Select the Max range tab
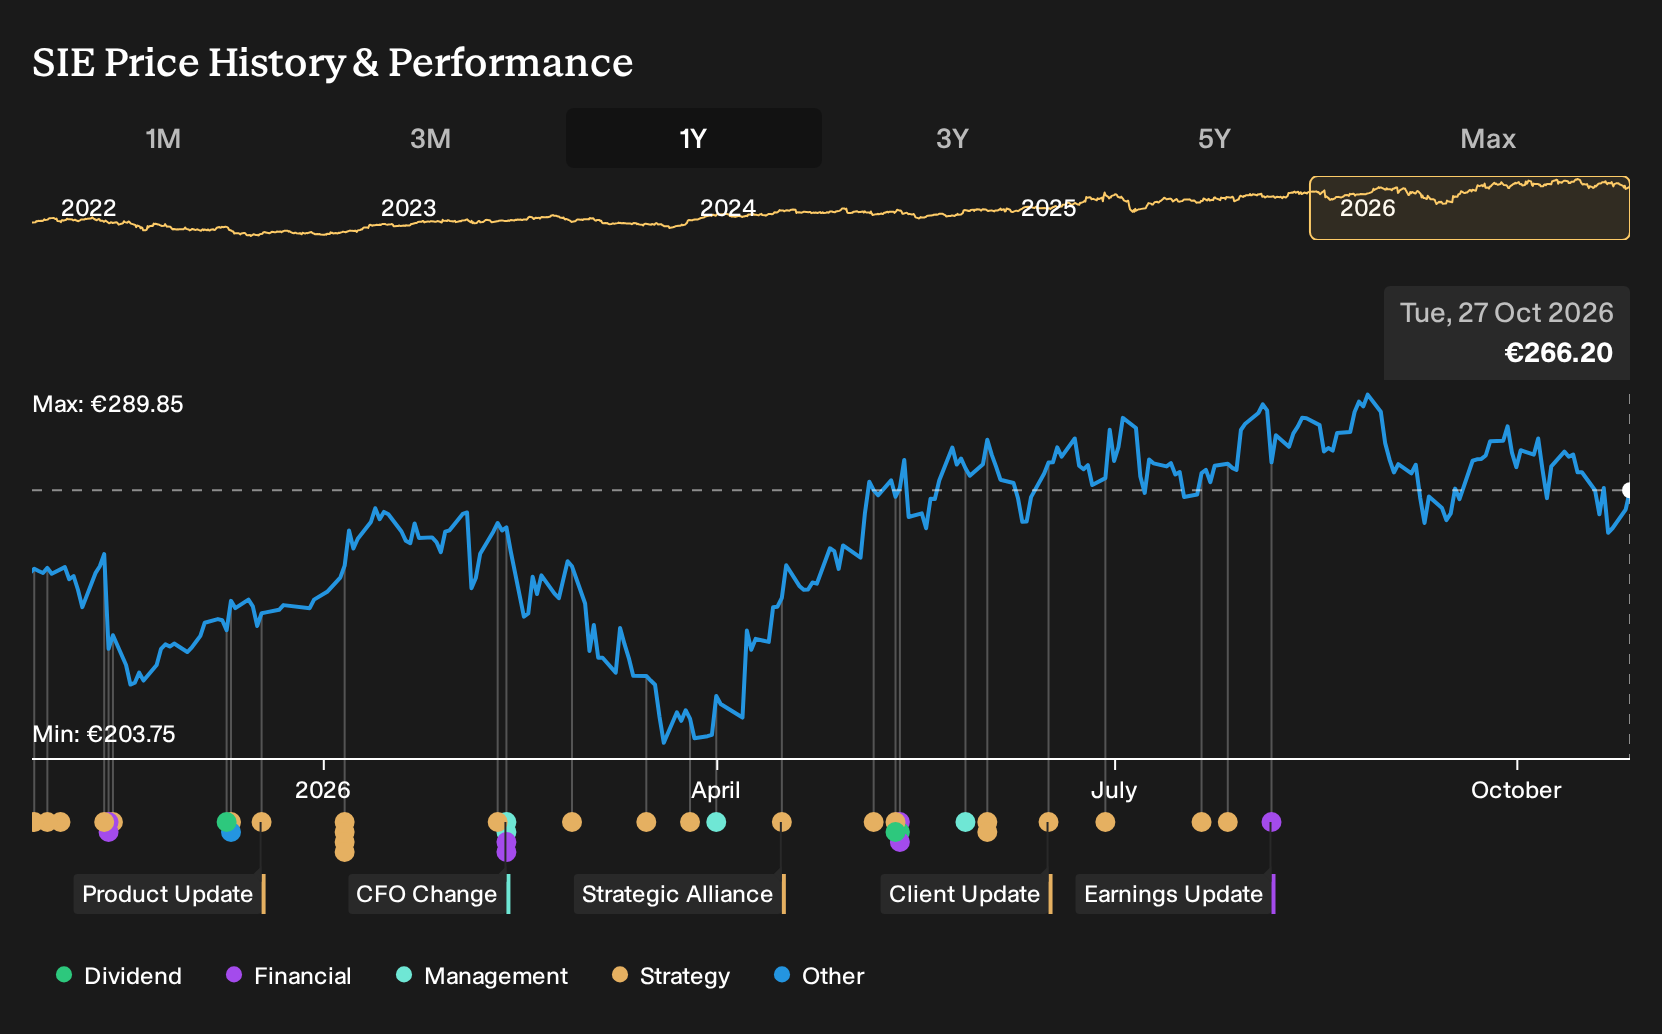Image resolution: width=1662 pixels, height=1034 pixels. click(1488, 138)
